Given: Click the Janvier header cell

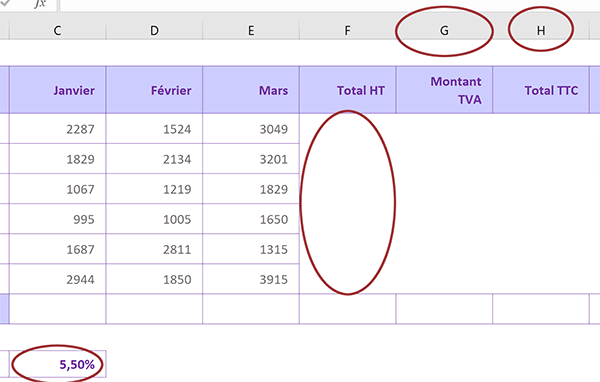Looking at the screenshot, I should coord(57,90).
